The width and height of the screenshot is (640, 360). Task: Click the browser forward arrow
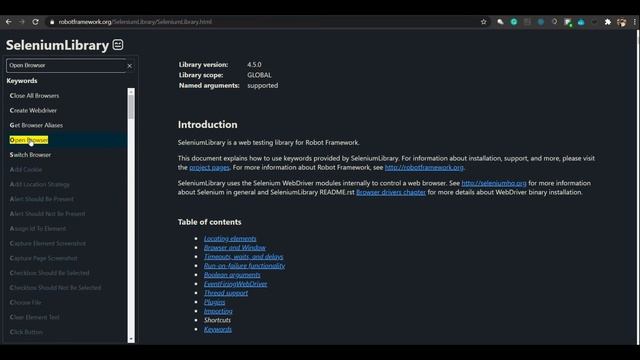coord(22,22)
